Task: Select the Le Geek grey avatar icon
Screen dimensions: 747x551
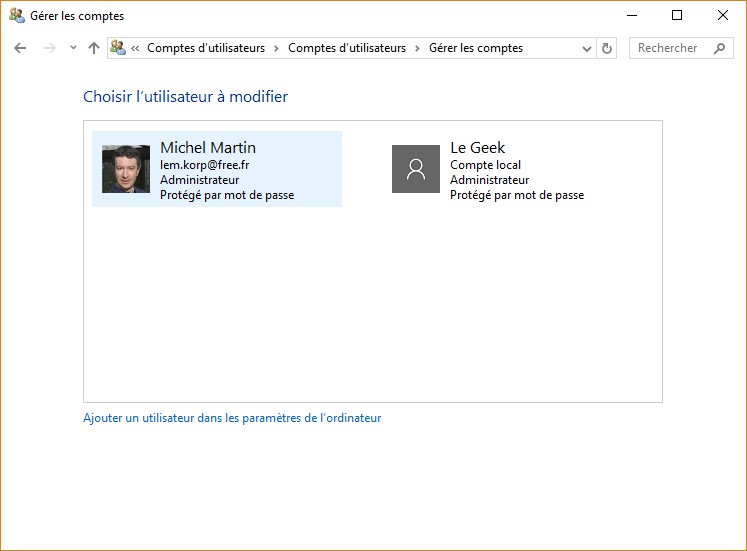Action: pos(416,169)
